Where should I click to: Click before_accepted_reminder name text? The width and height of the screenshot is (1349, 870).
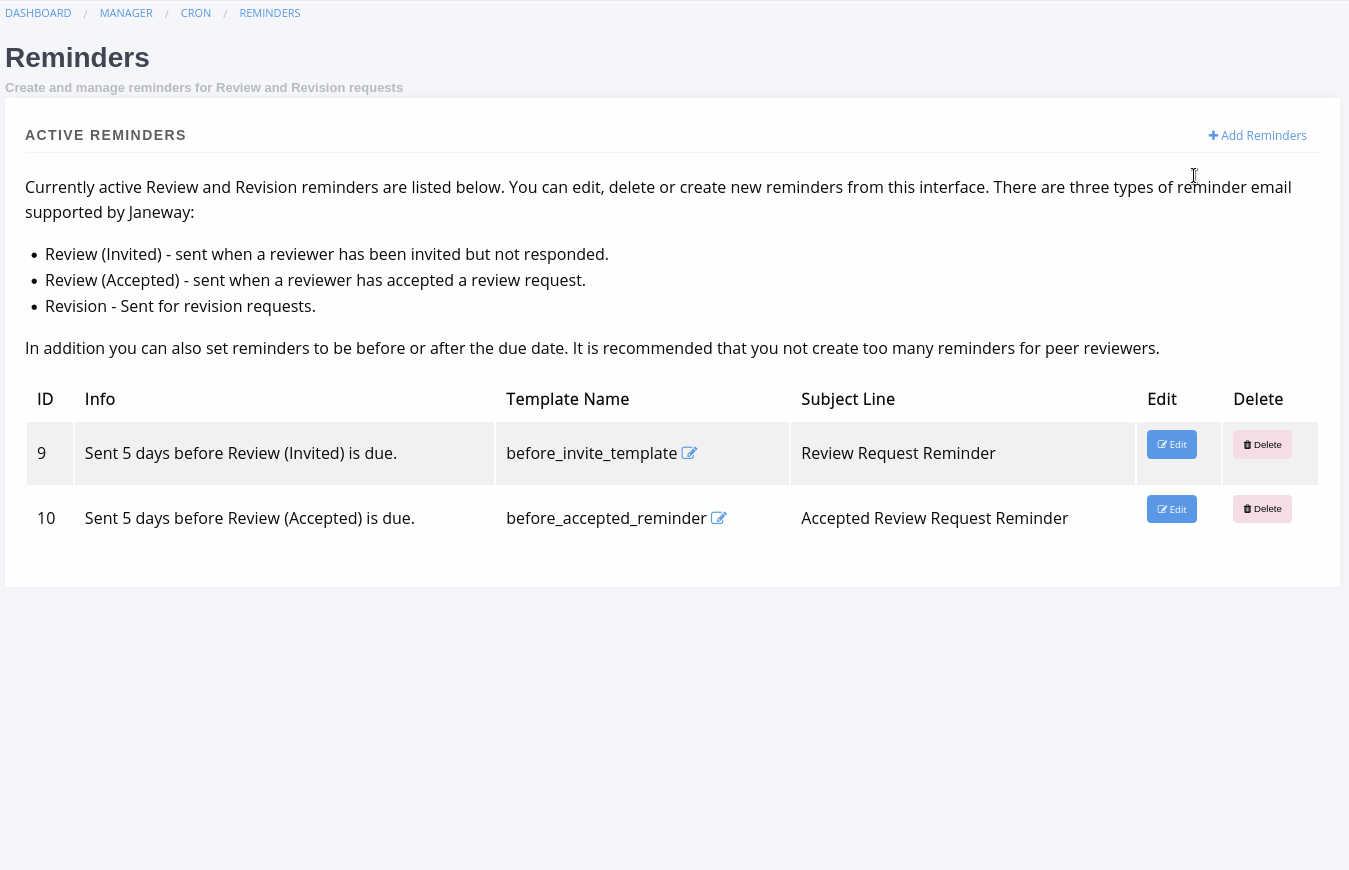pos(606,518)
